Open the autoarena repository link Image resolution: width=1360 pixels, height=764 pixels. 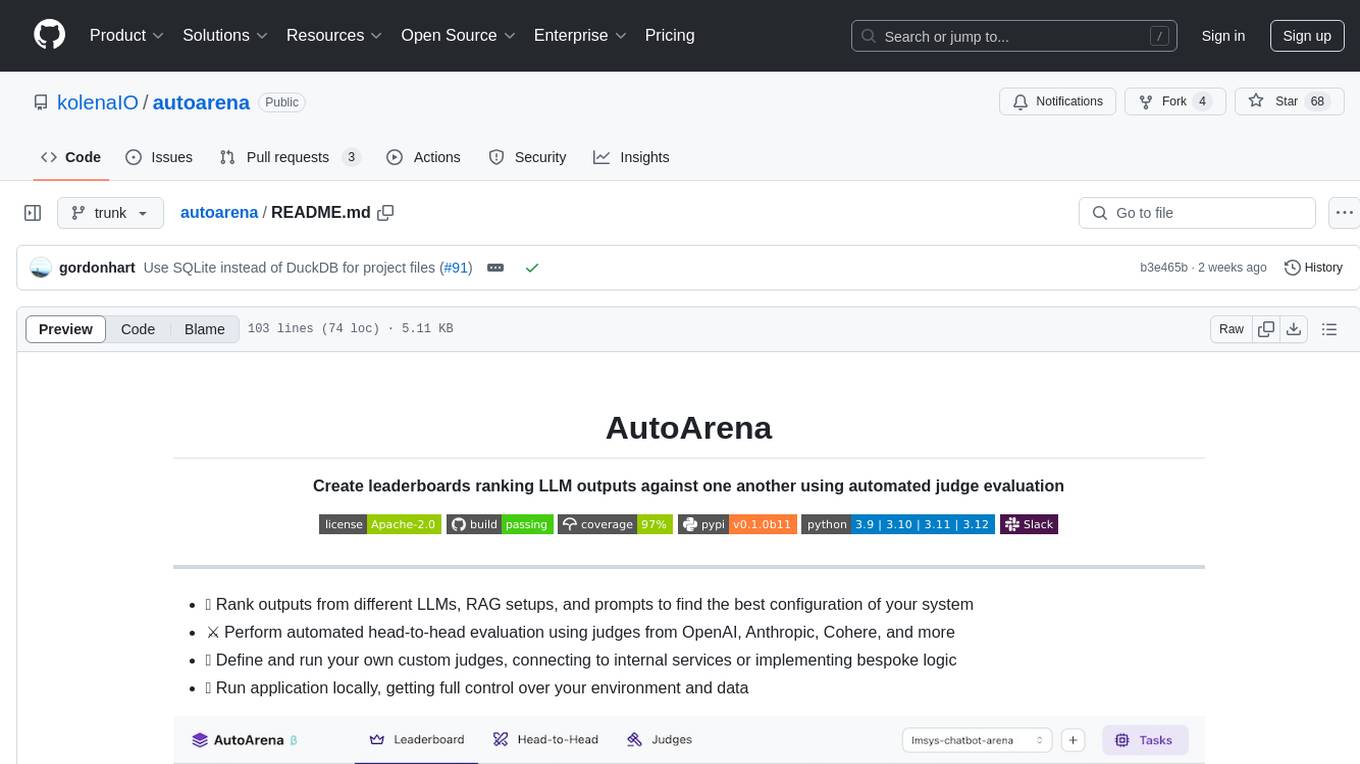(x=201, y=102)
